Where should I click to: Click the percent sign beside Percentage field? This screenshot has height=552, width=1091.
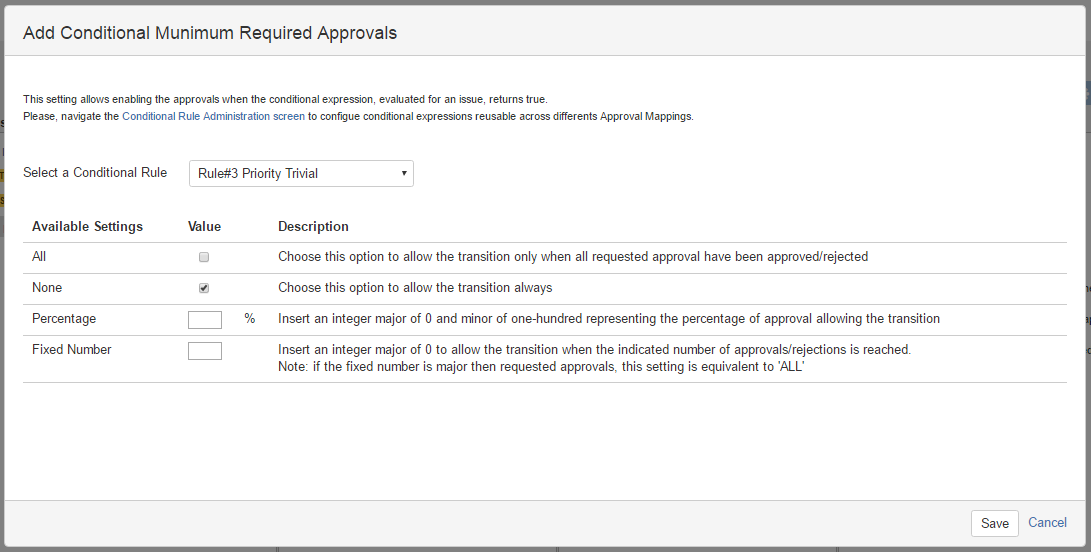(250, 319)
